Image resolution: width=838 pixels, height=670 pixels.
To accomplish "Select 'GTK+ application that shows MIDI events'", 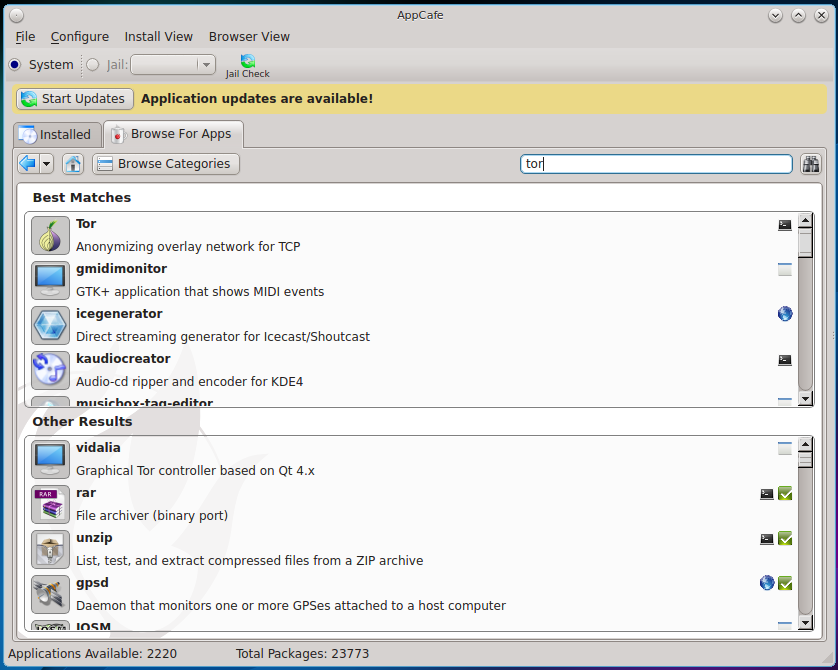I will click(x=200, y=291).
